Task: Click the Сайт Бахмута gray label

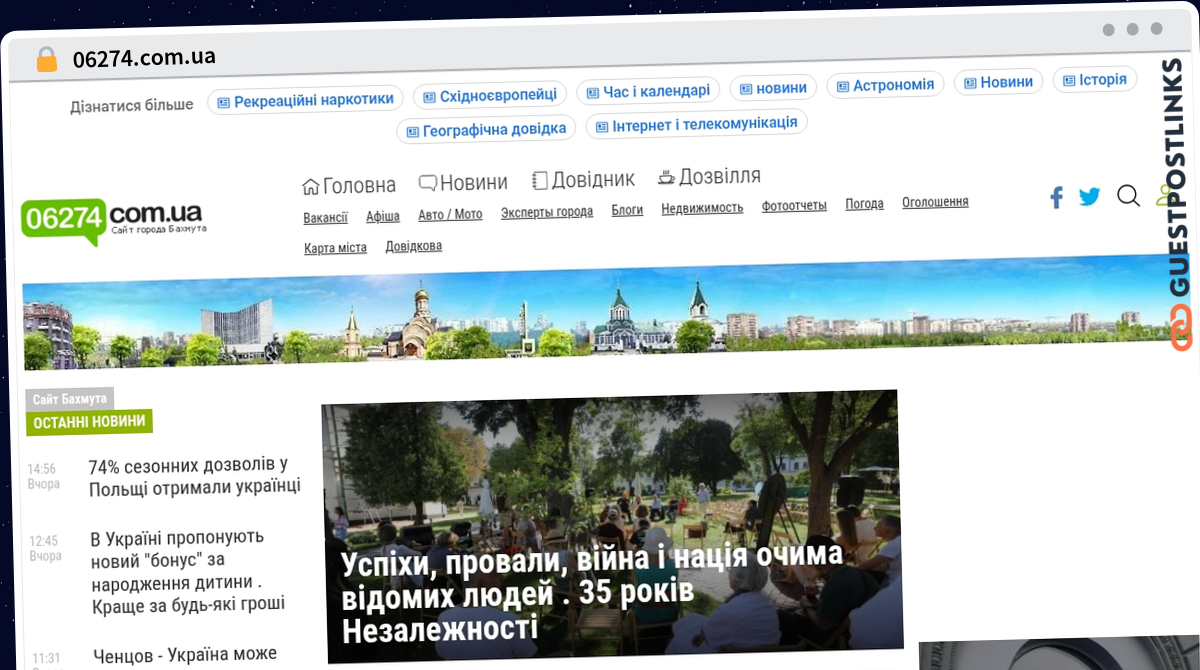Action: click(69, 399)
